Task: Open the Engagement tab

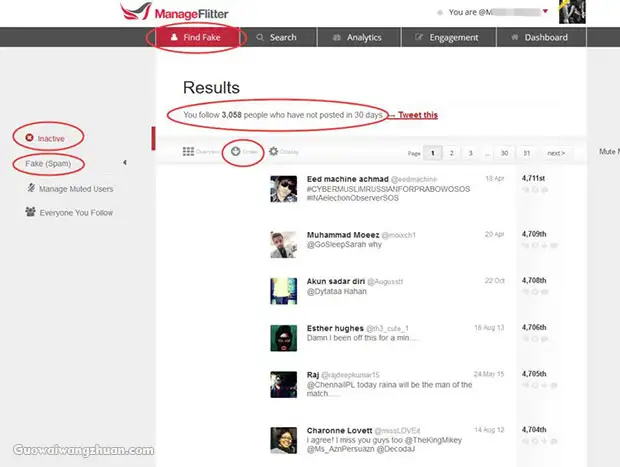Action: (x=448, y=37)
